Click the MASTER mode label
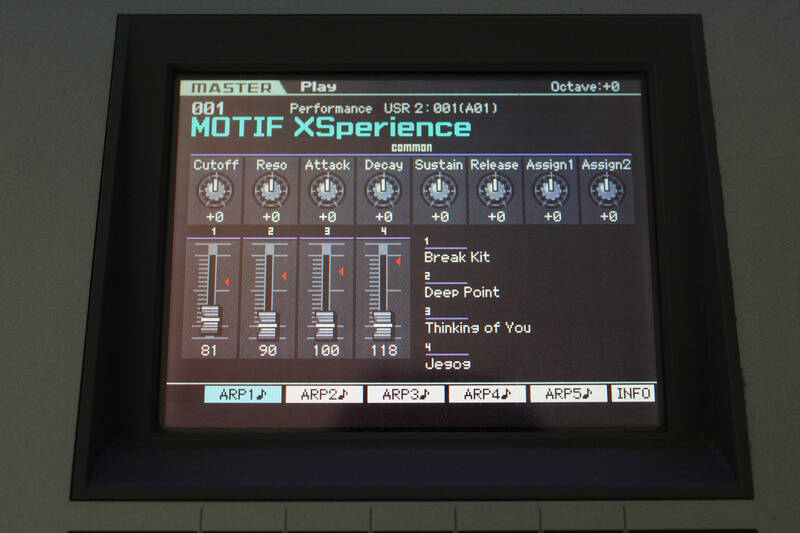800x533 pixels. (x=232, y=88)
